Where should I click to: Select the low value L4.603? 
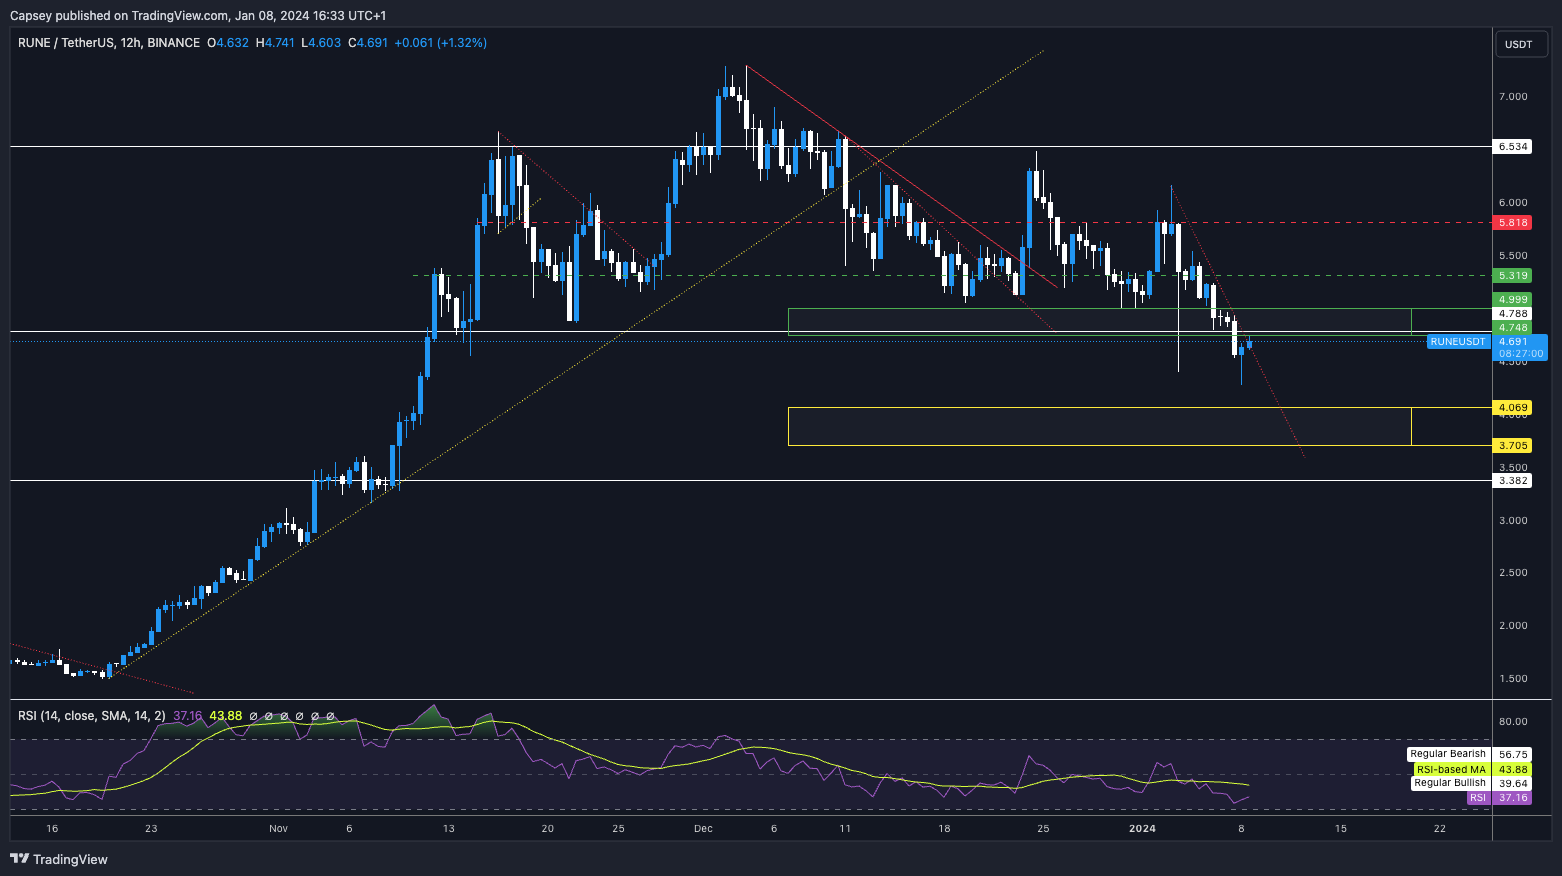322,43
